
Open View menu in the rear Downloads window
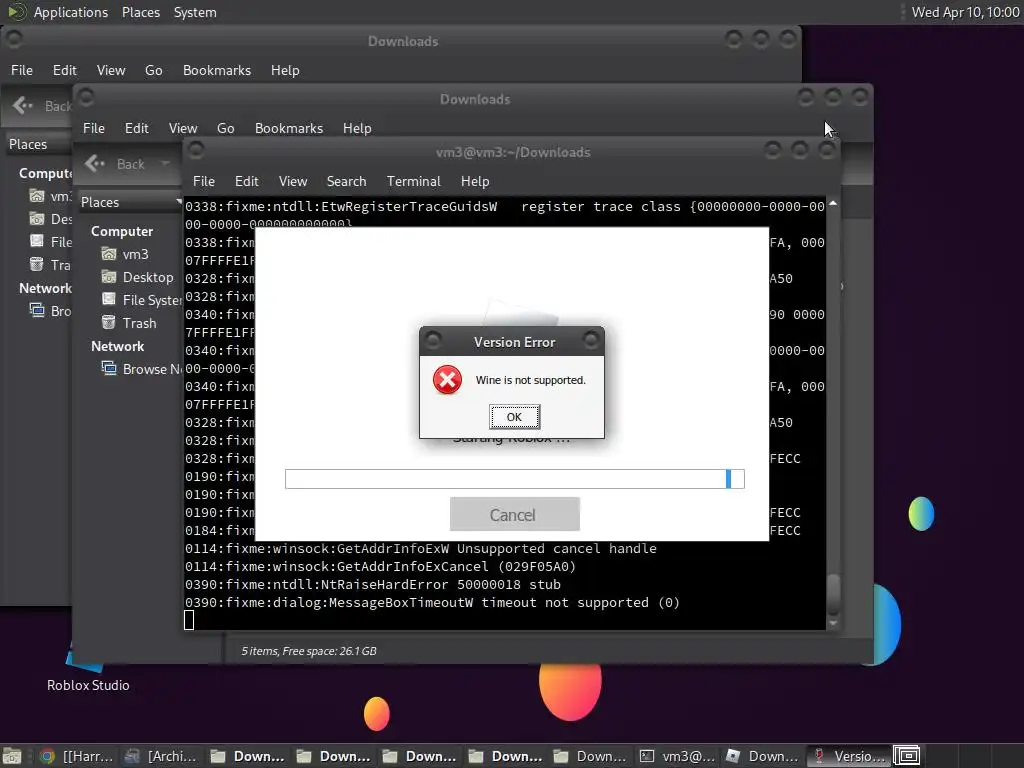[111, 70]
